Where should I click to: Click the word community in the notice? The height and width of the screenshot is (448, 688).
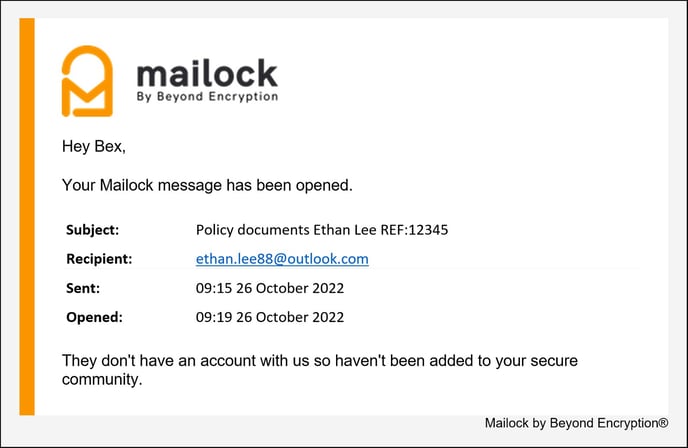click(100, 380)
